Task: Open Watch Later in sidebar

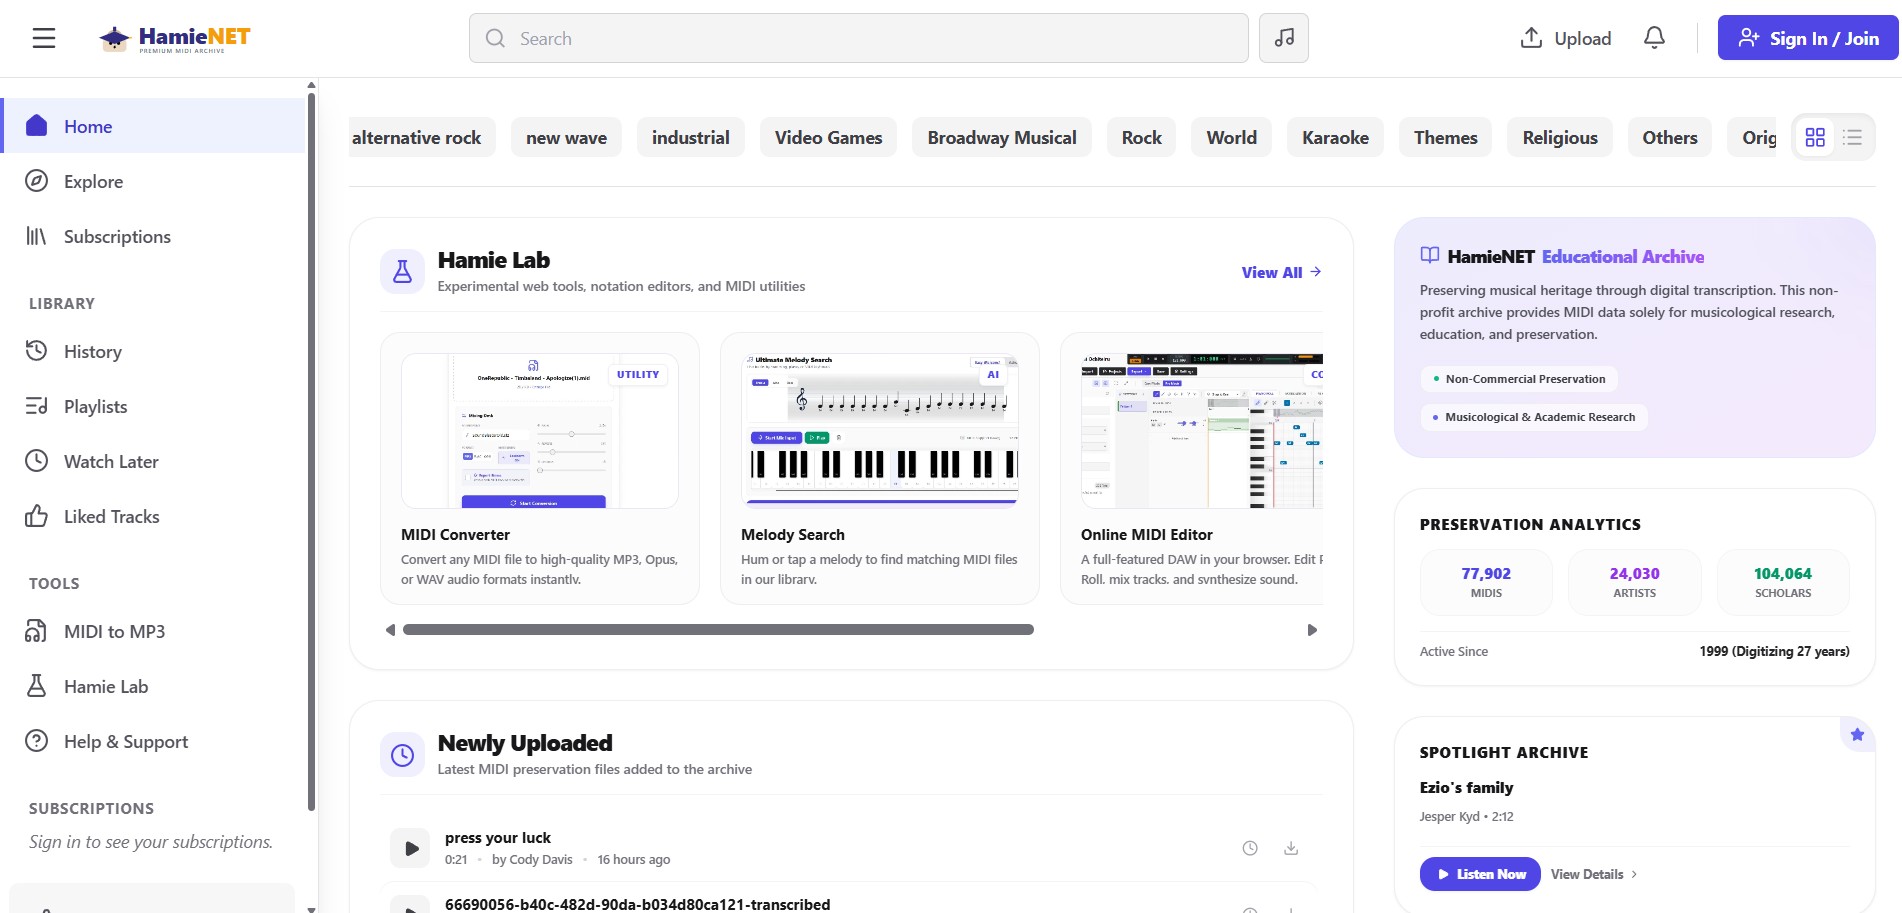Action: [154, 461]
